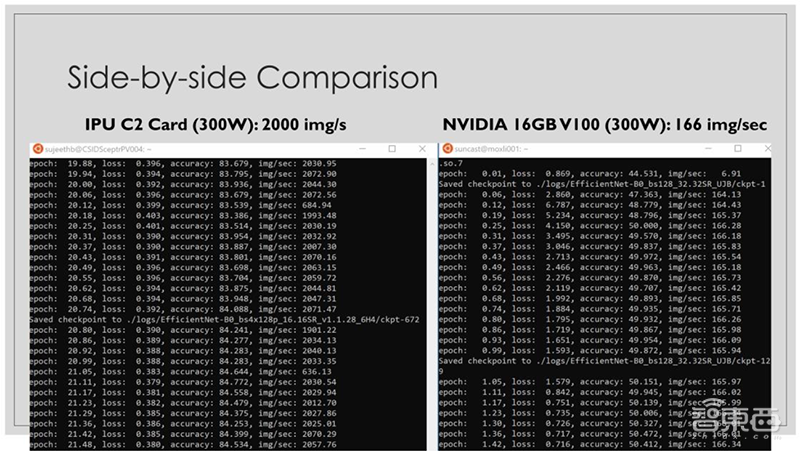Close the suncast@moxli001 terminal window

tap(765, 148)
